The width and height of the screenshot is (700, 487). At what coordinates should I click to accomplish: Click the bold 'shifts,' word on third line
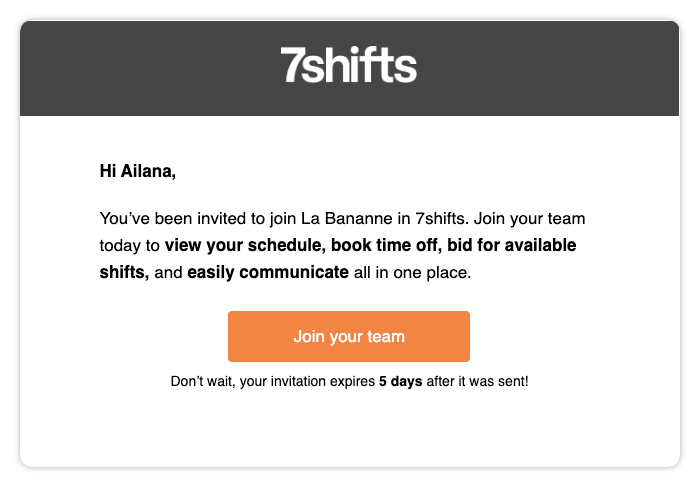124,271
